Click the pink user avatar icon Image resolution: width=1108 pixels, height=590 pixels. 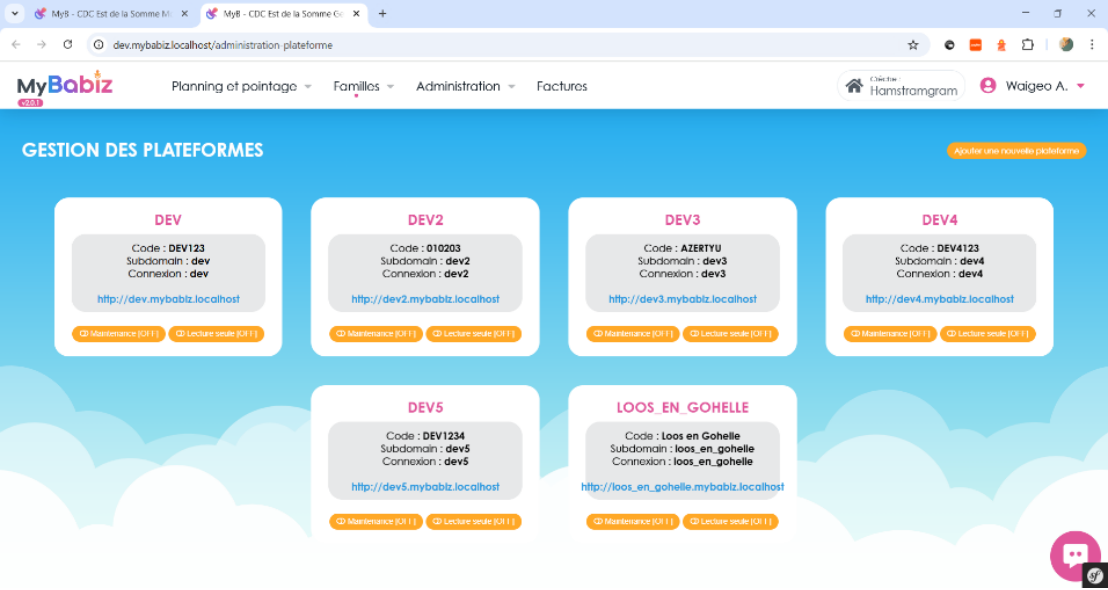coord(987,86)
